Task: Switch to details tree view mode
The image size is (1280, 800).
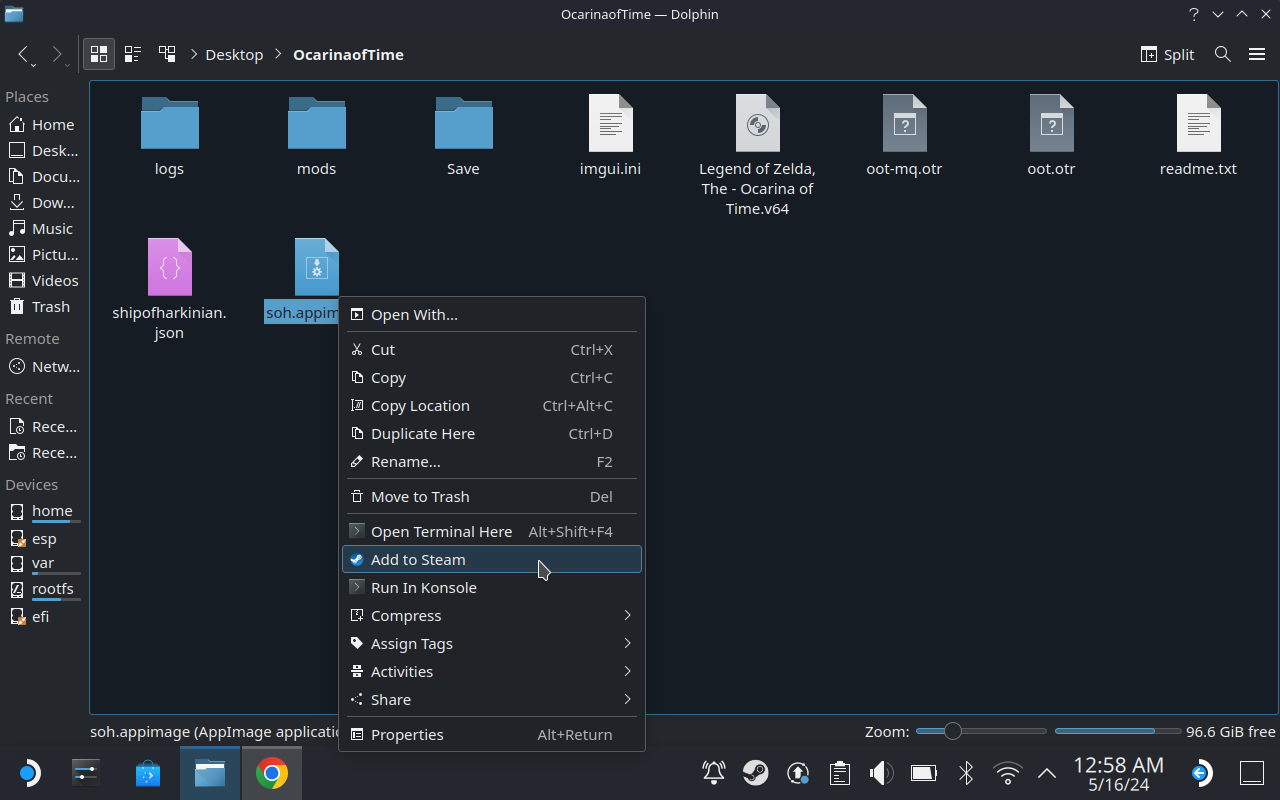Action: (x=167, y=54)
